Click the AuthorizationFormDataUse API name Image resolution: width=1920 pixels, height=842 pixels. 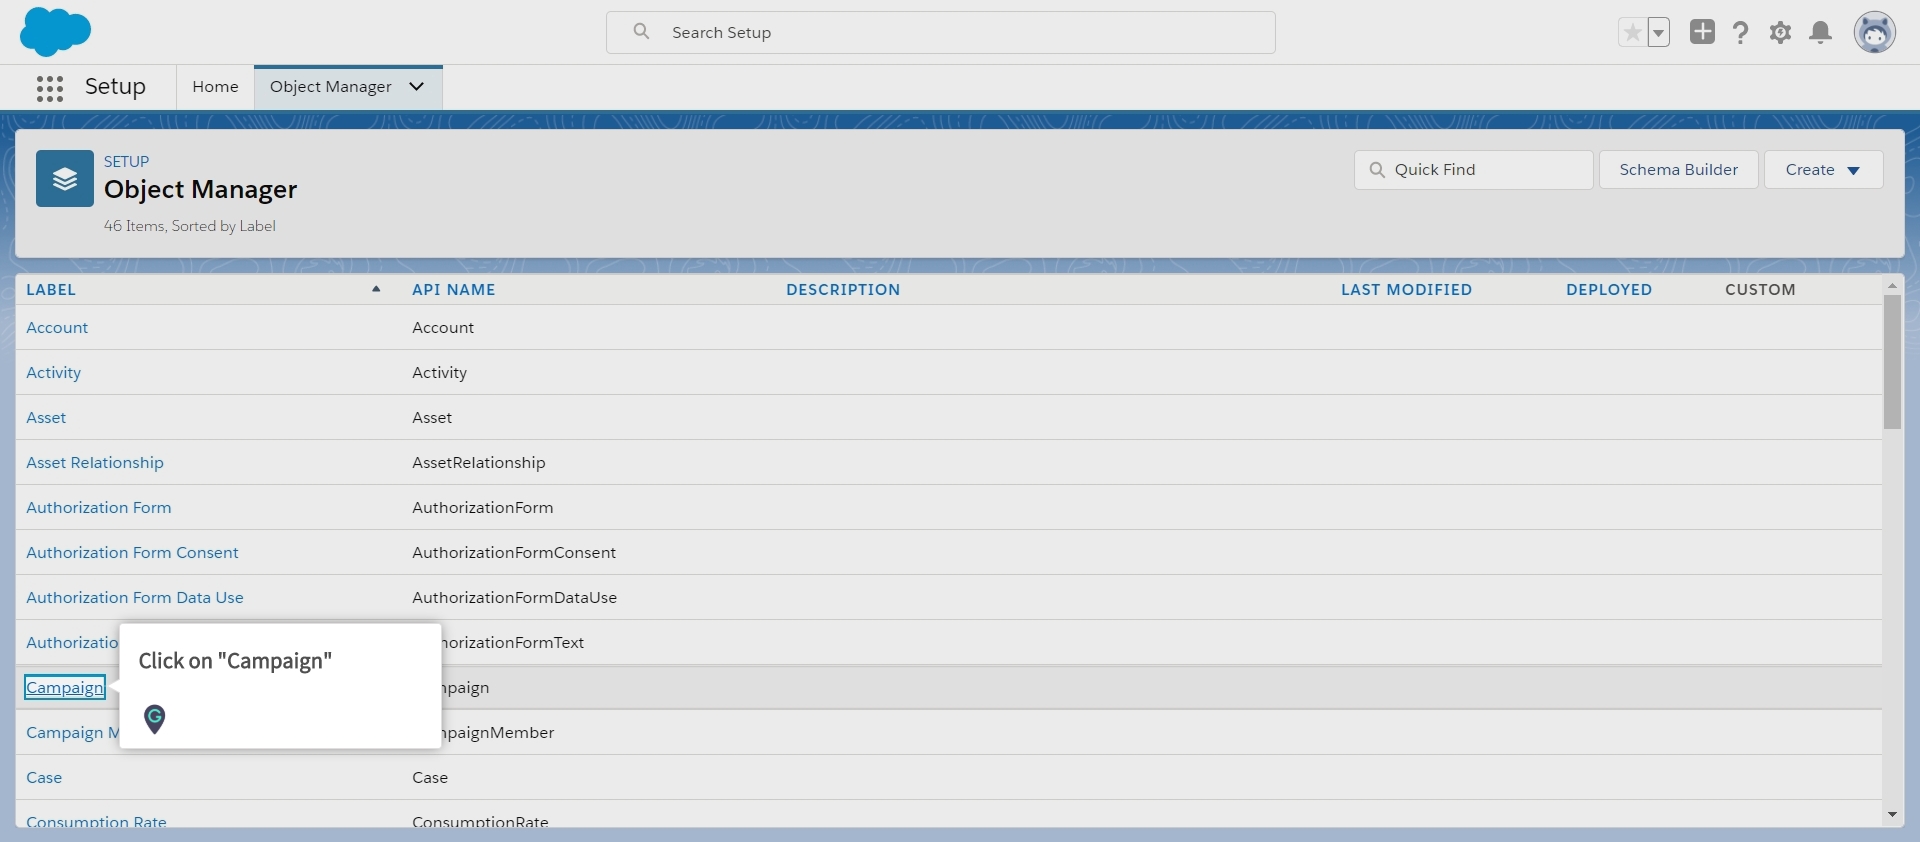[x=515, y=598]
